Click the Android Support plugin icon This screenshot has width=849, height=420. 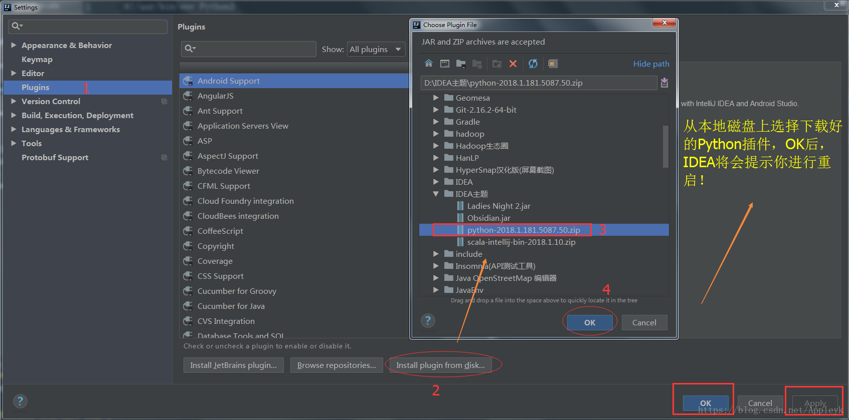click(x=188, y=81)
